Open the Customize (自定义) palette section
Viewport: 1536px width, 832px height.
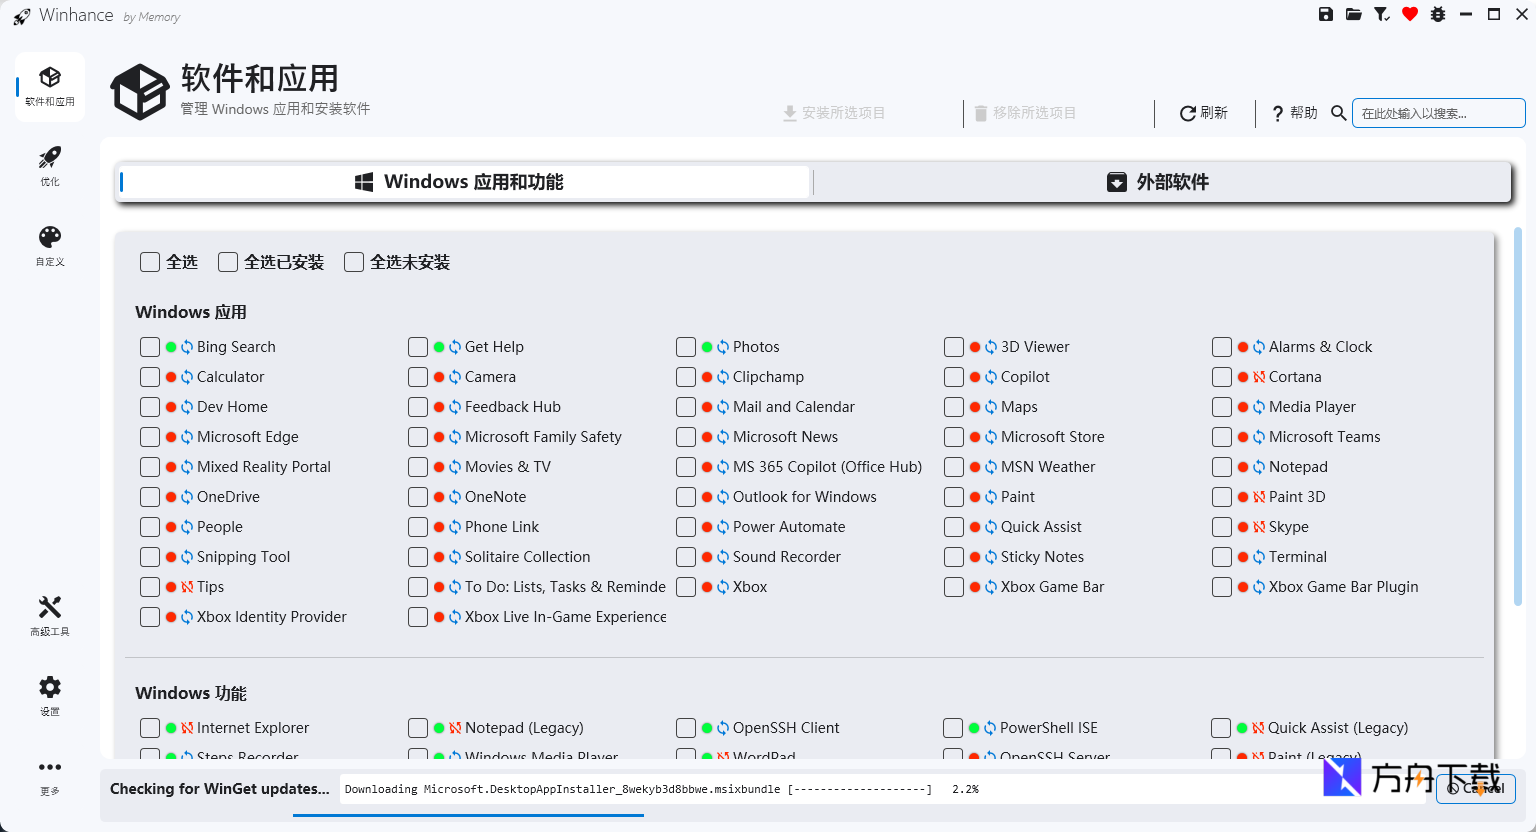point(49,245)
